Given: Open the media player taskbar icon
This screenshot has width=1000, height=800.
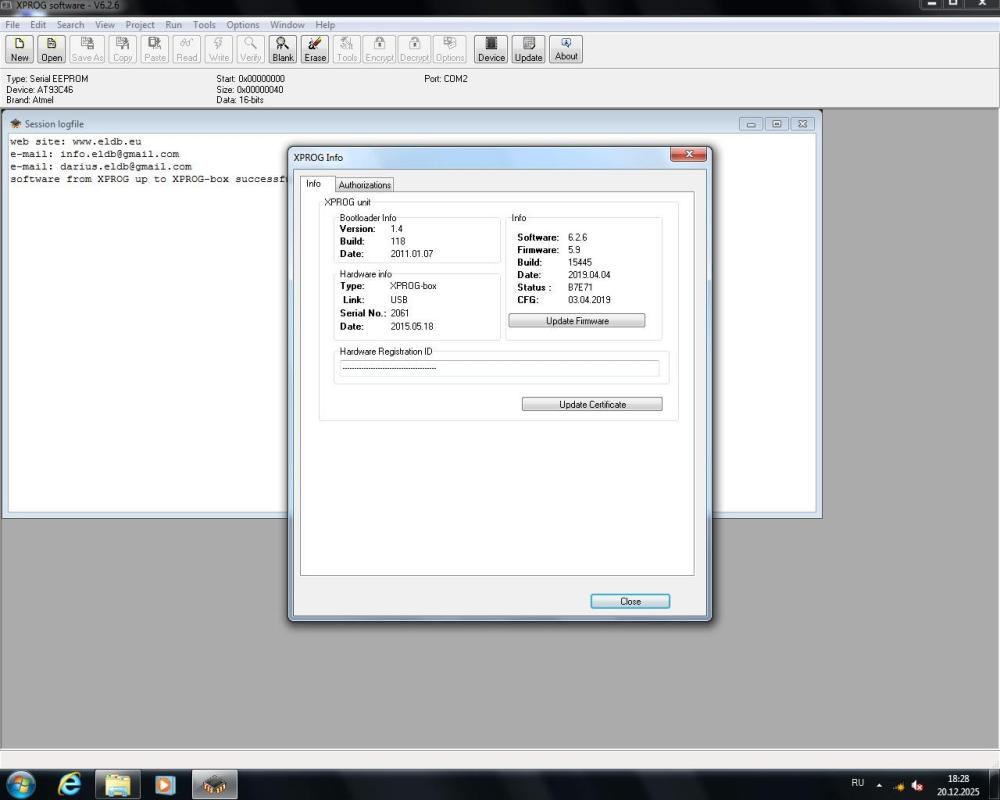Looking at the screenshot, I should pyautogui.click(x=165, y=784).
